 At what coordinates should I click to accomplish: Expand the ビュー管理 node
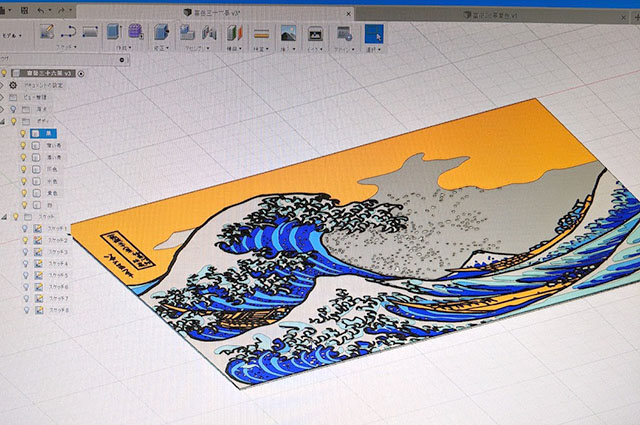(x=2, y=97)
